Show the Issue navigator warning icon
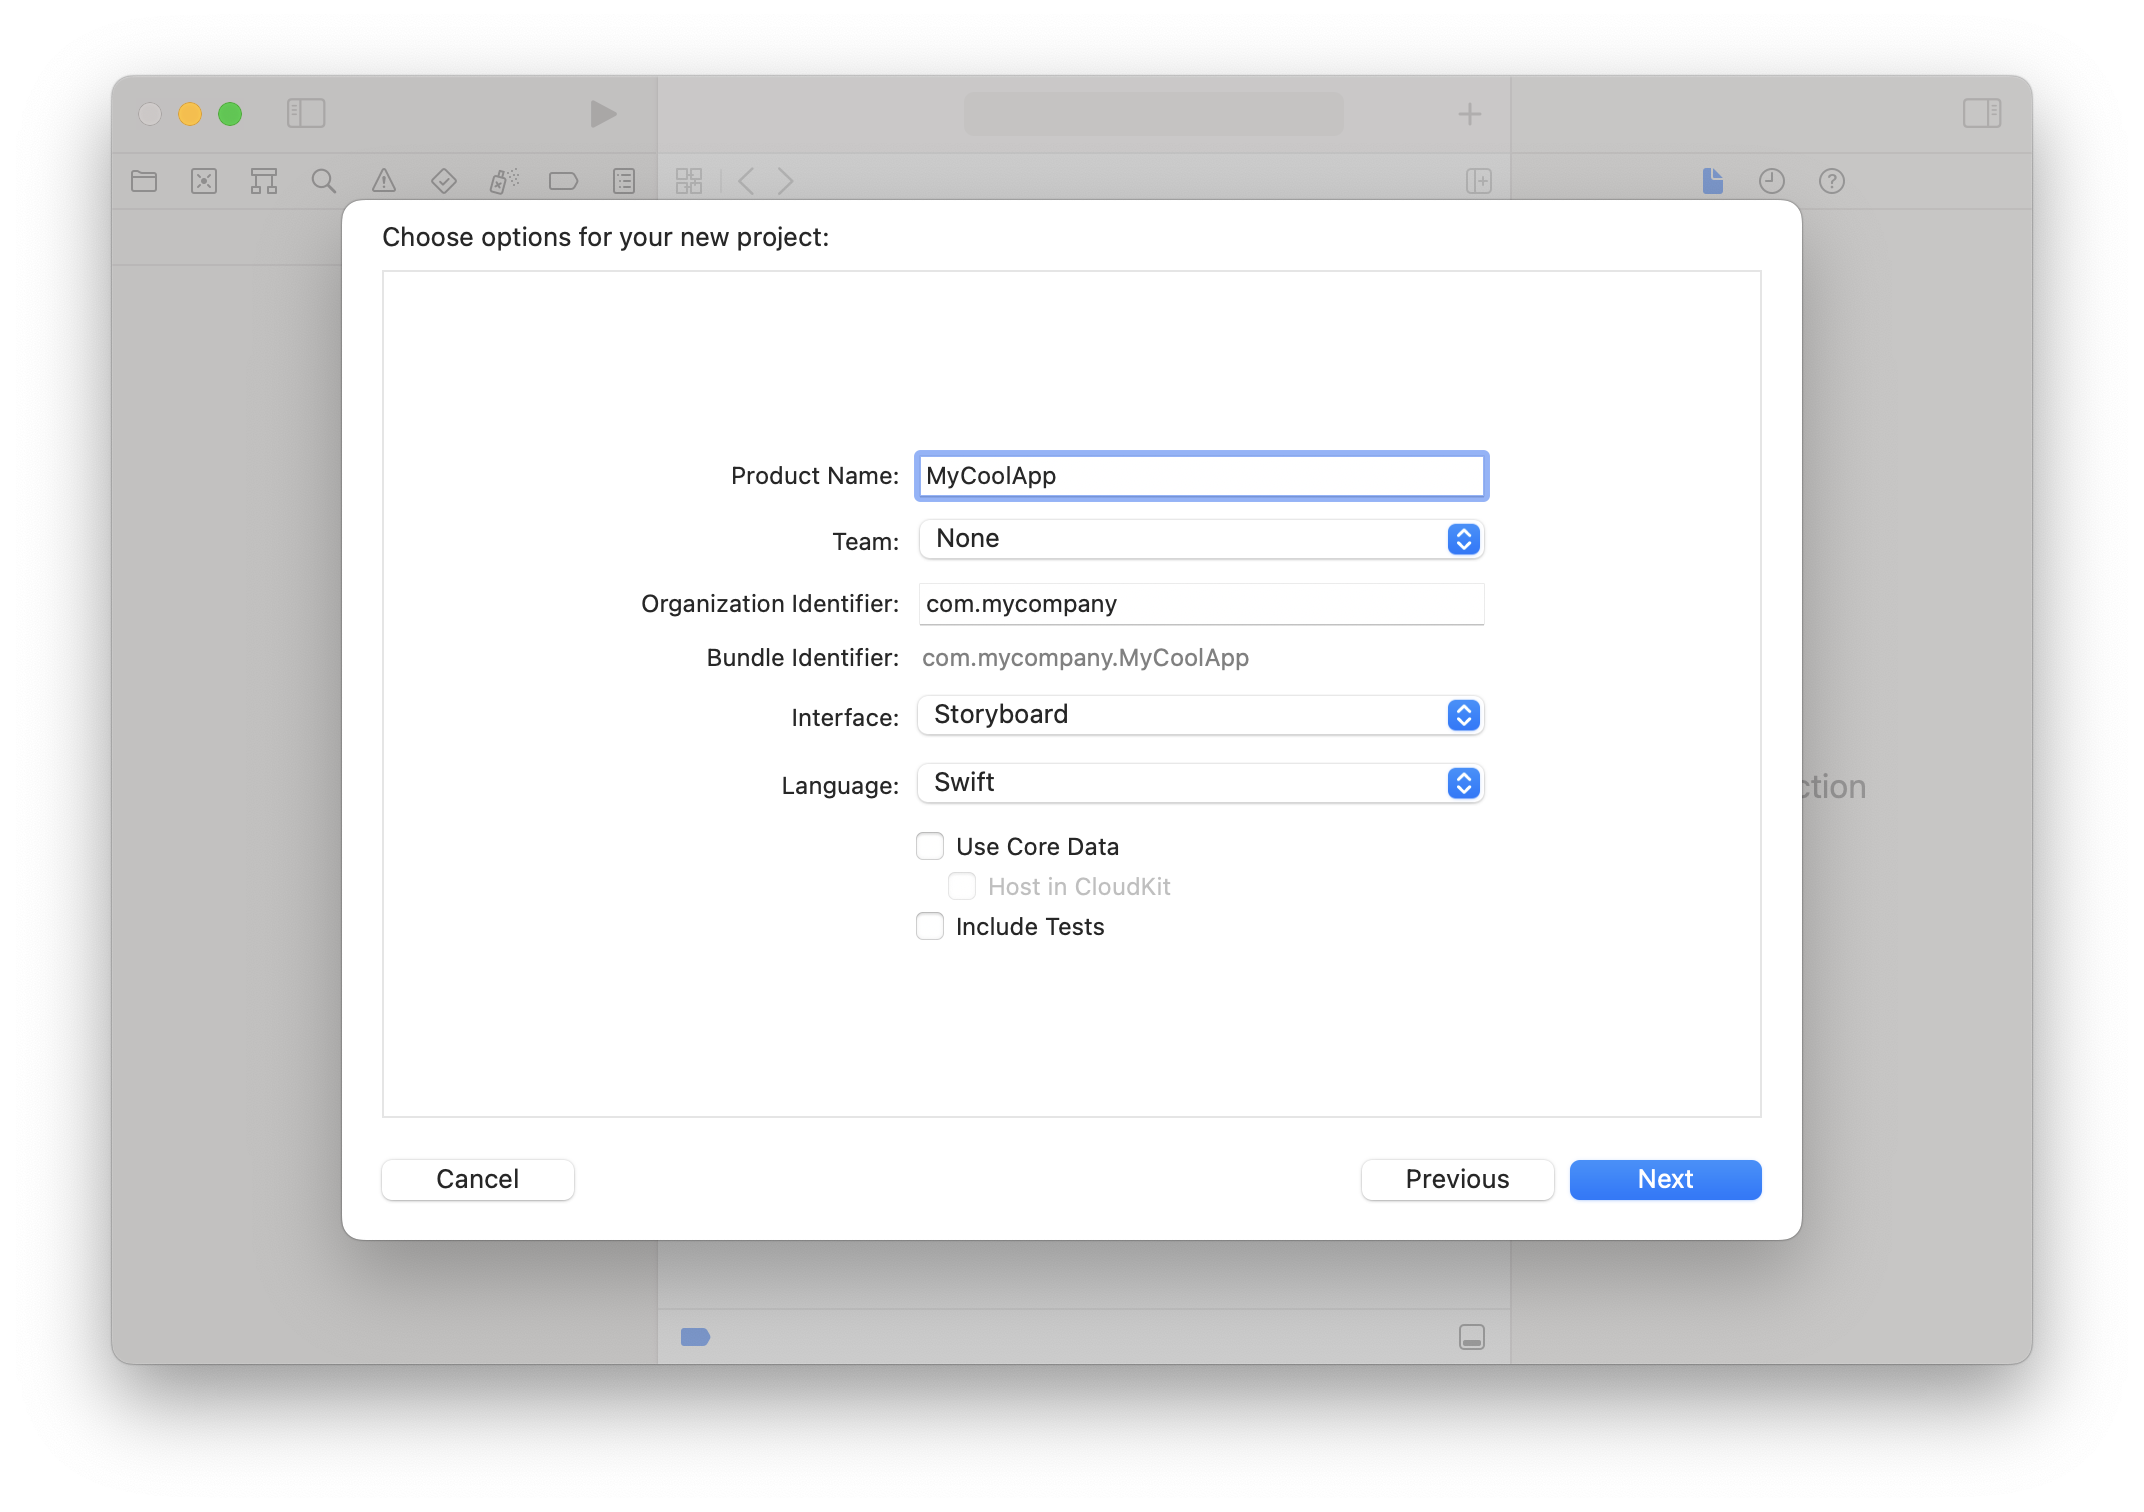Screen dimensions: 2144x1512 (x=383, y=181)
